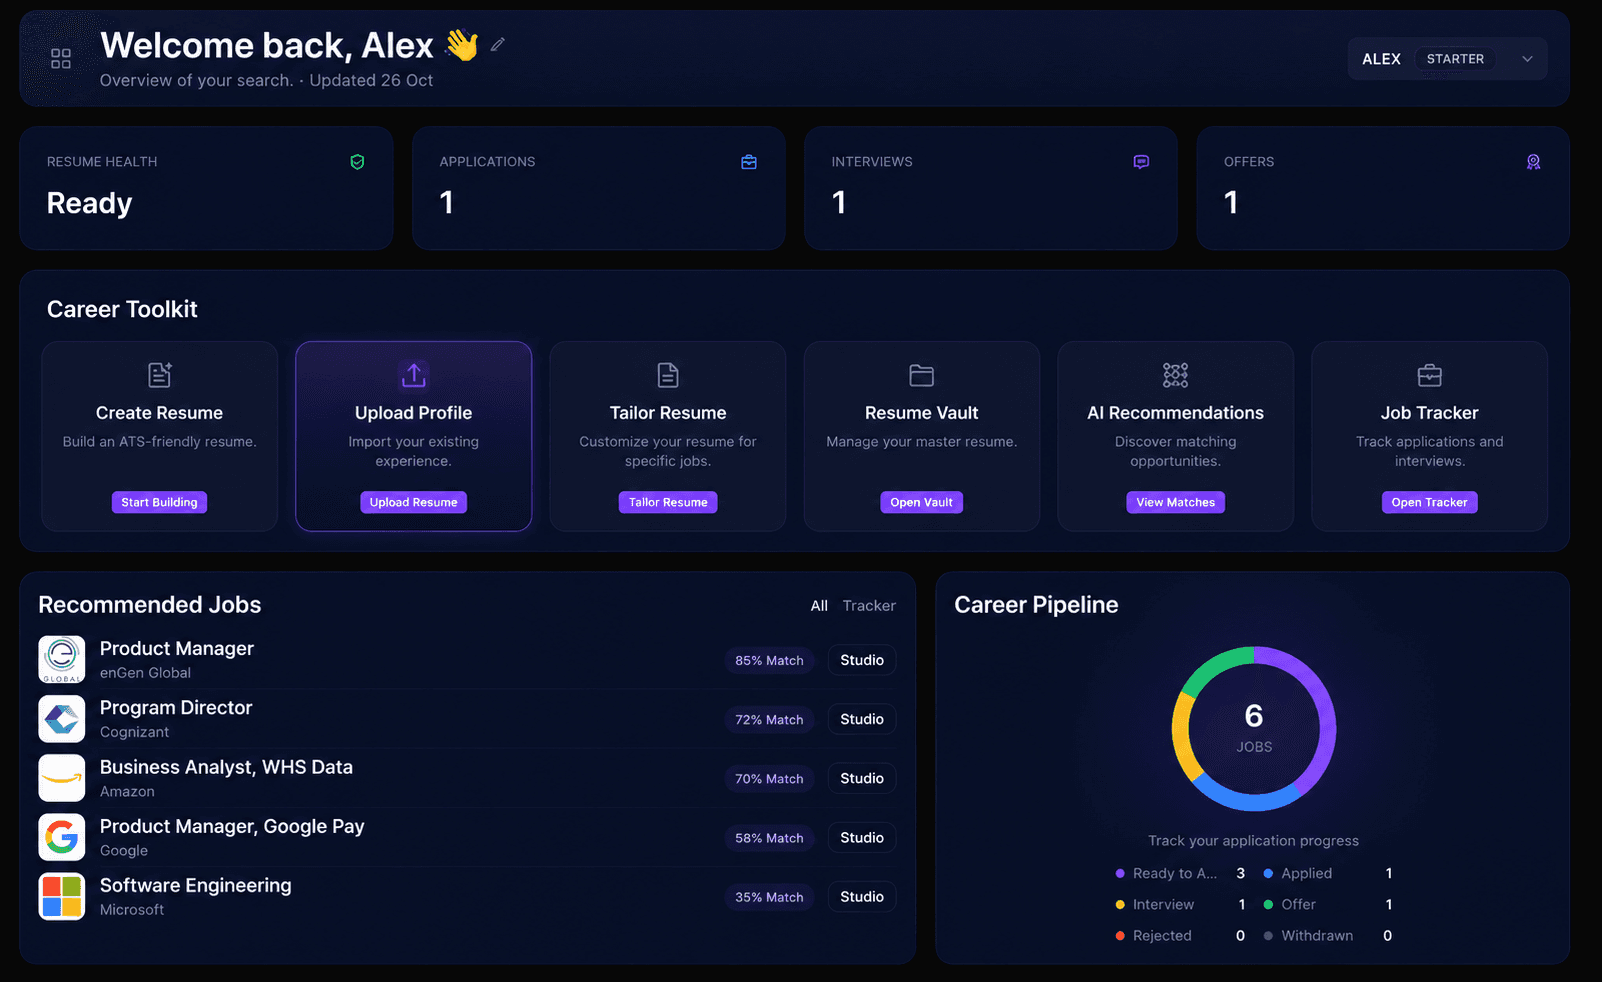Viewport: 1602px width, 982px height.
Task: Click the View Matches button
Action: coord(1176,502)
